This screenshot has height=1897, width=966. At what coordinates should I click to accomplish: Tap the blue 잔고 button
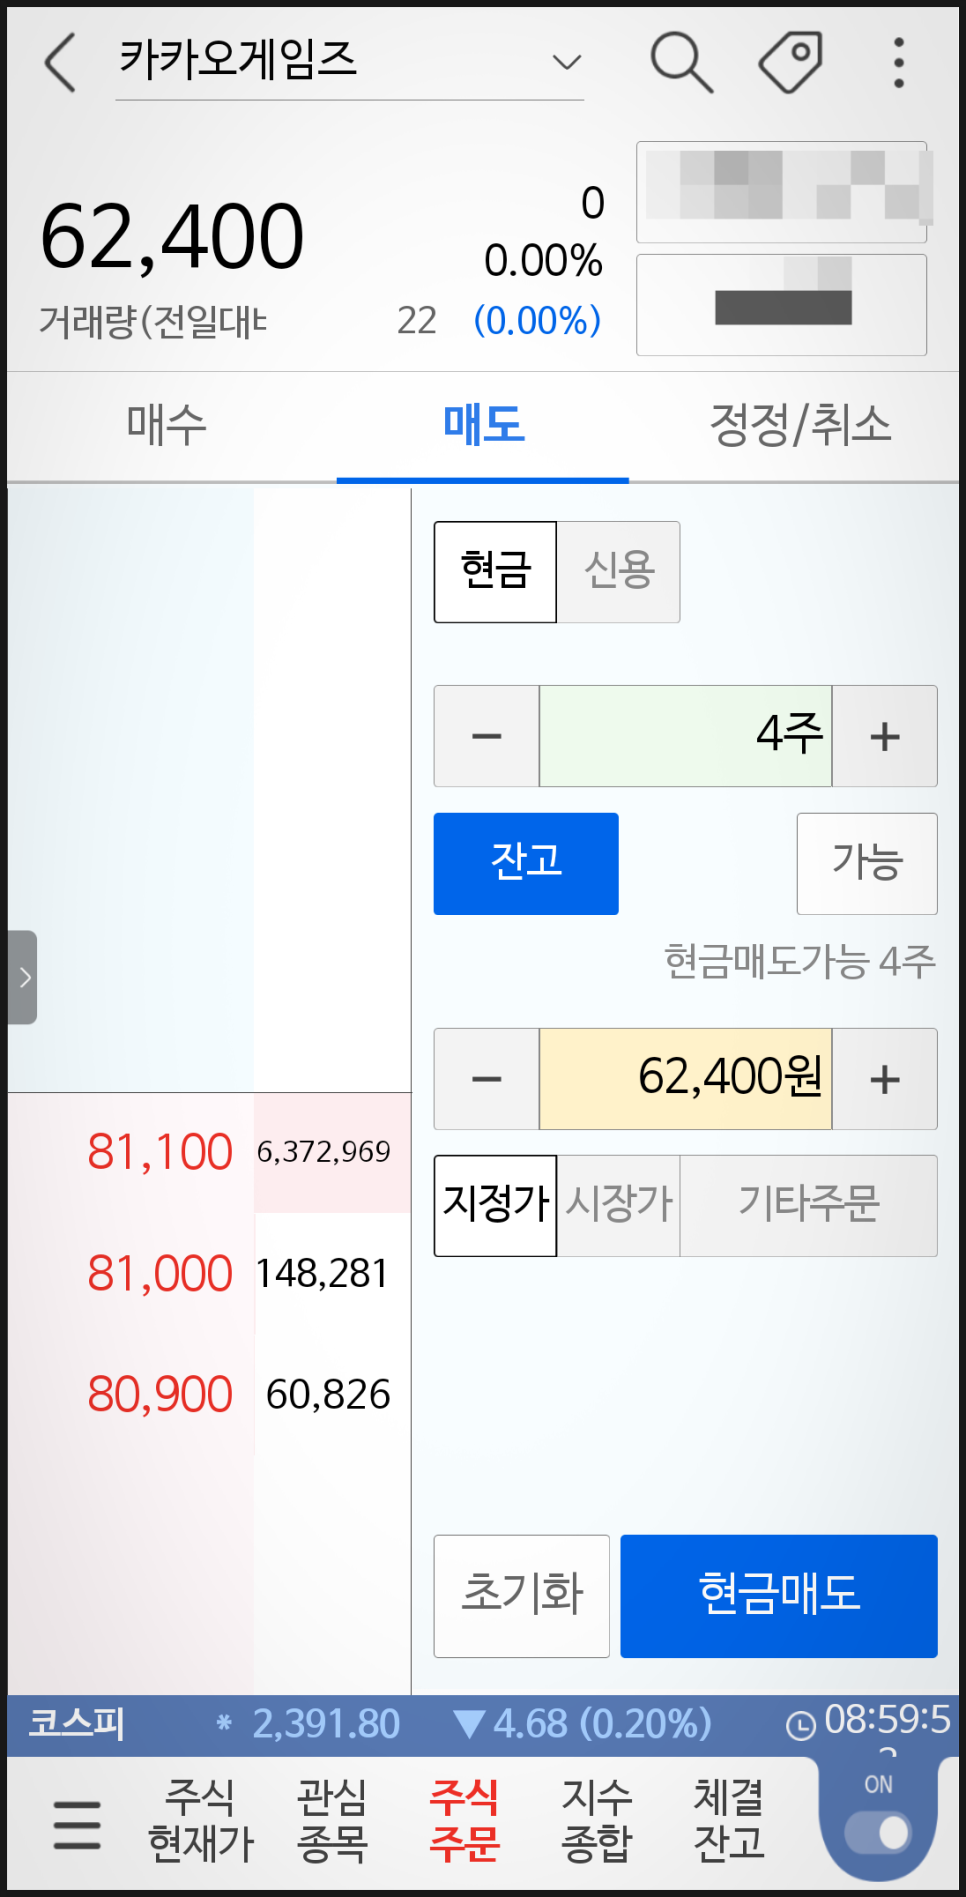pyautogui.click(x=526, y=864)
